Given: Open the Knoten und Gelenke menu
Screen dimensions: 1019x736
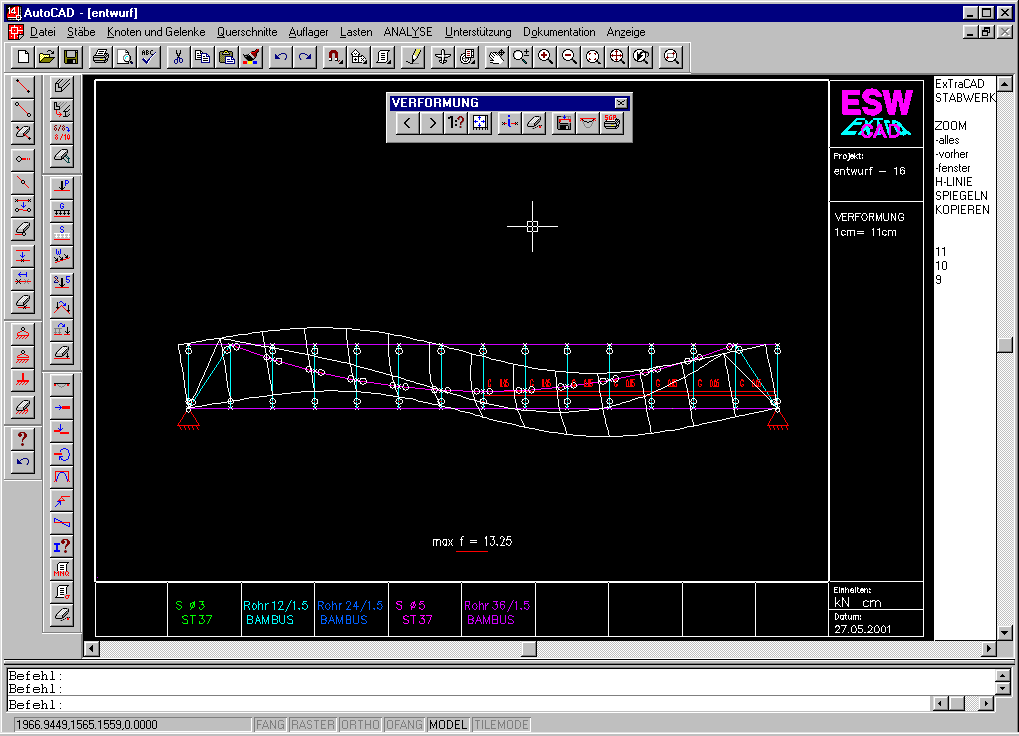Looking at the screenshot, I should point(156,32).
